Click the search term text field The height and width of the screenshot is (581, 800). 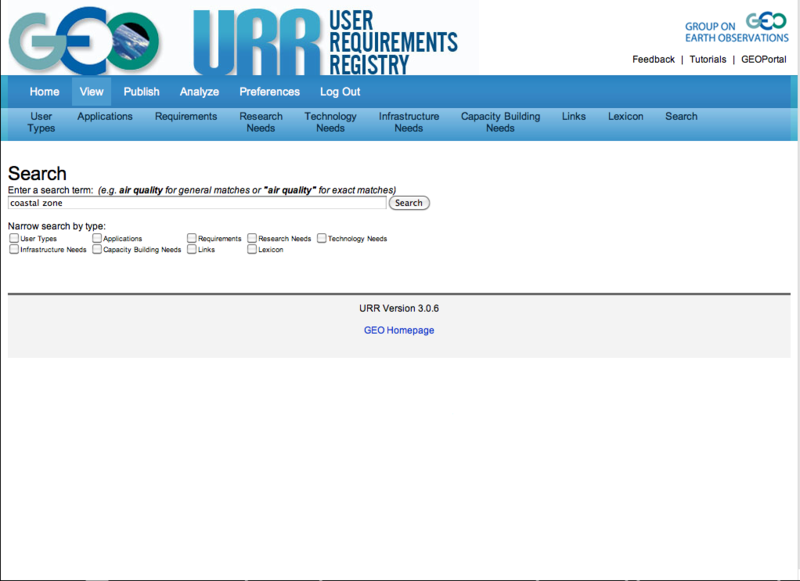tap(197, 203)
